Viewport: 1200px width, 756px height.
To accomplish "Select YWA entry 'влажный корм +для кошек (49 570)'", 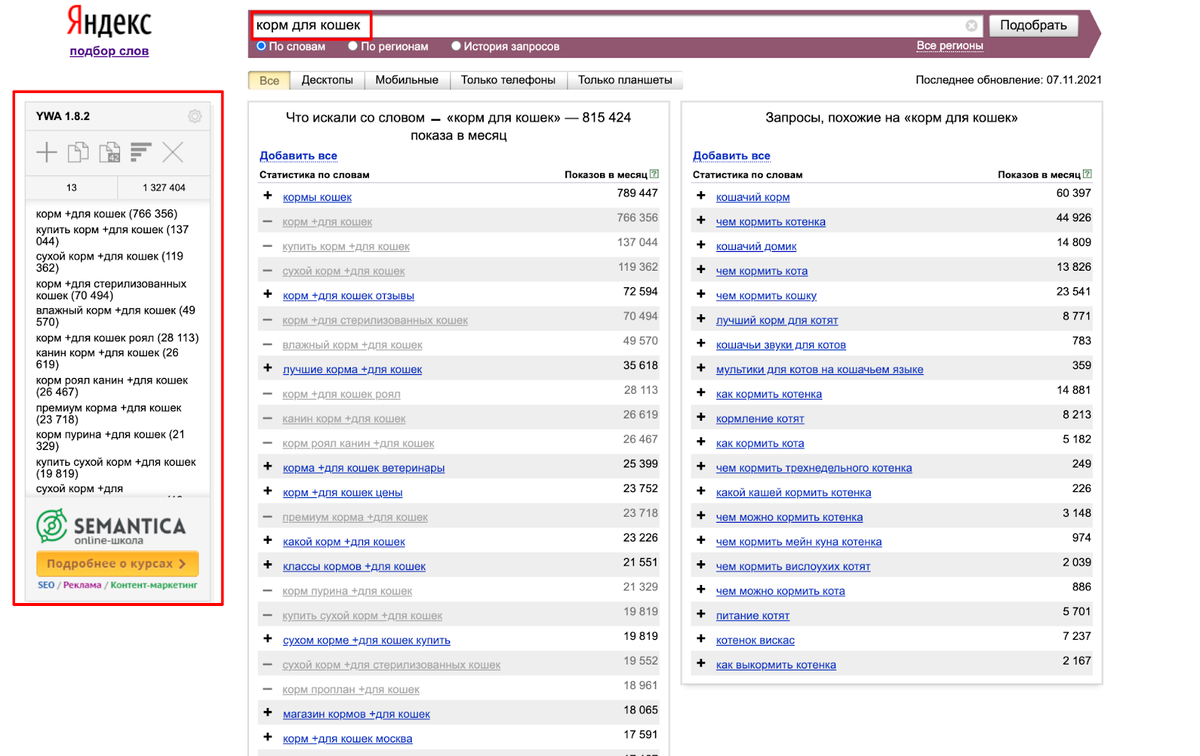I will 116,317.
